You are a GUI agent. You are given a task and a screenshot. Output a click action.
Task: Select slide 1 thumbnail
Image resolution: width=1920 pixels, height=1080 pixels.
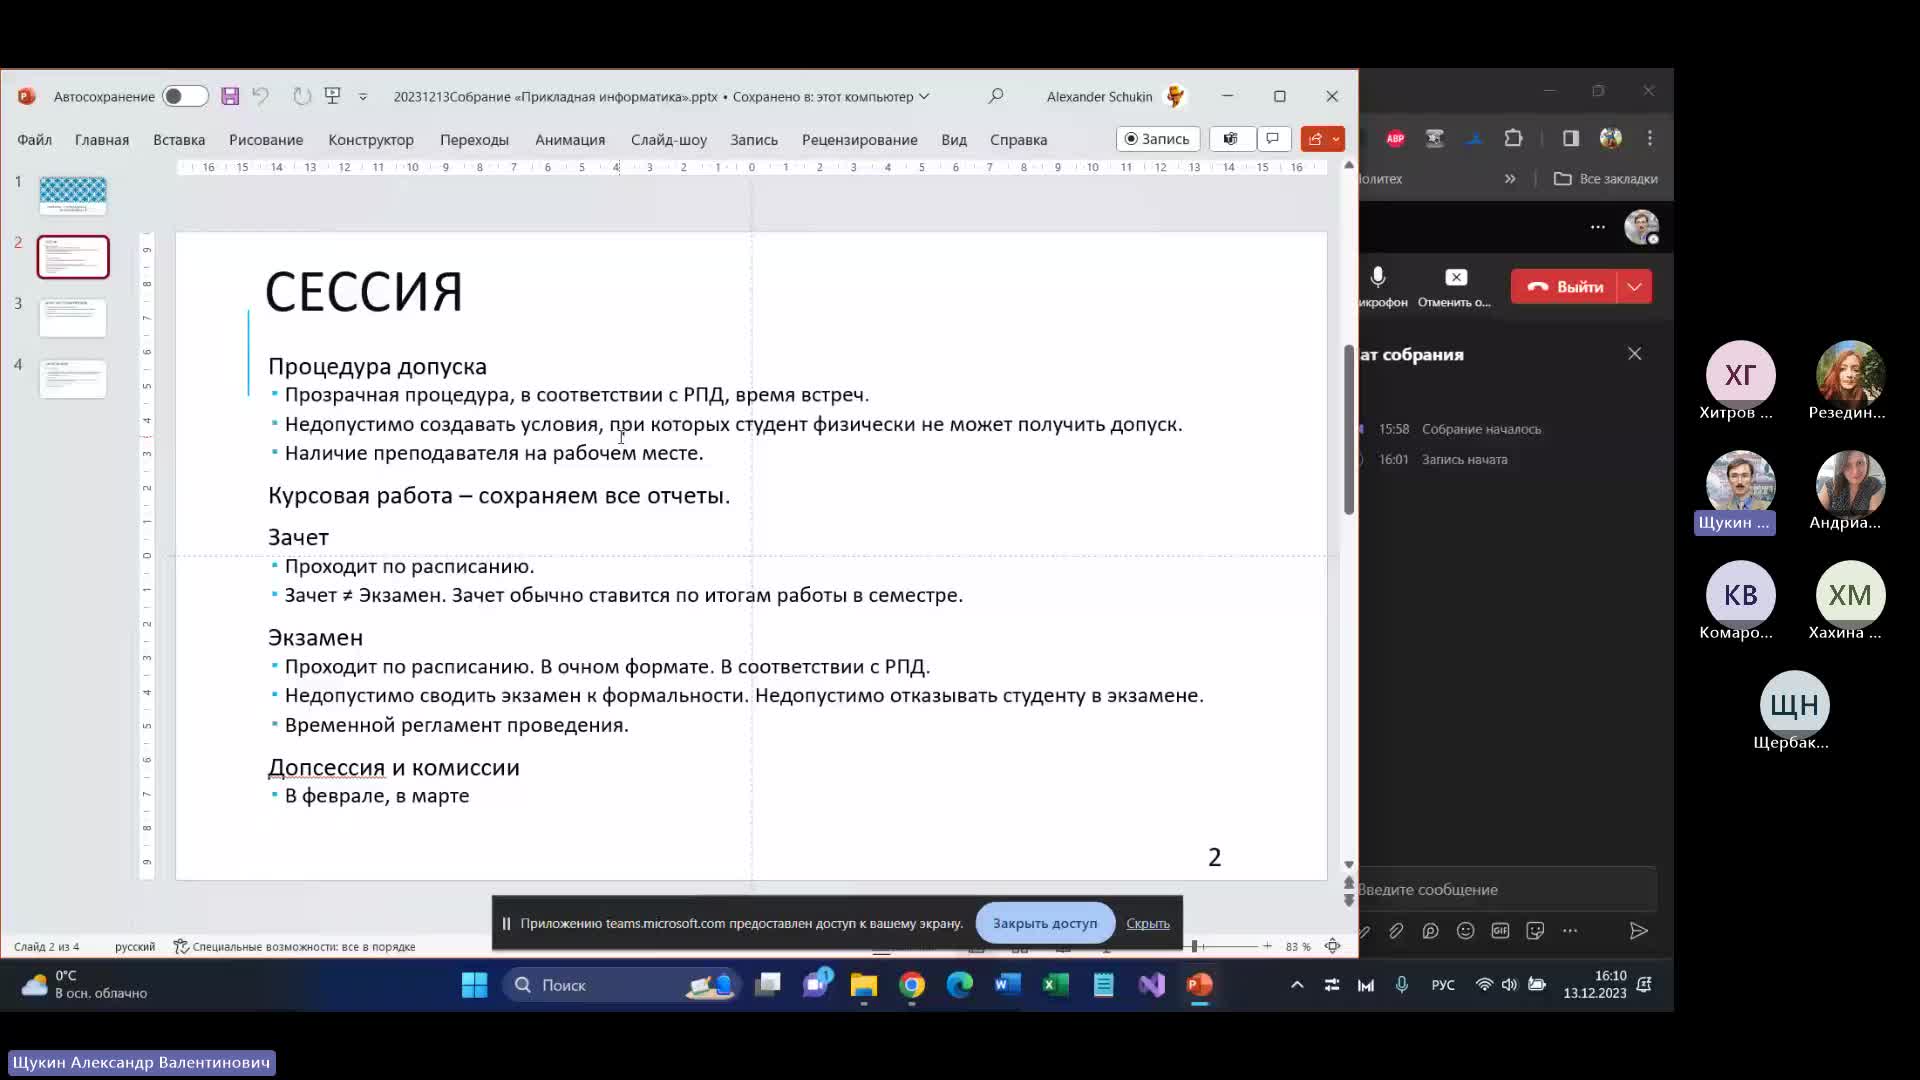coord(73,195)
